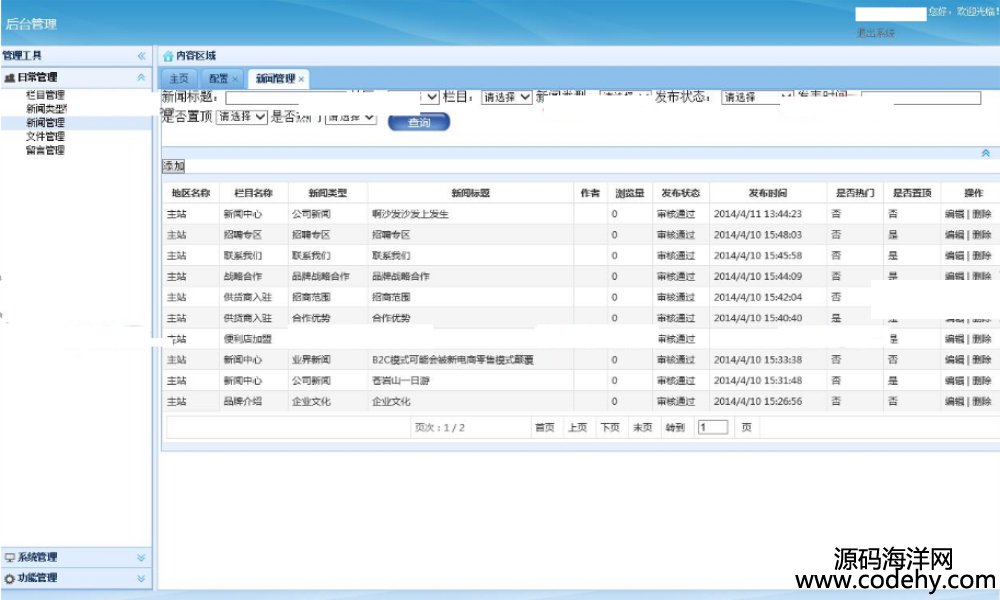Screen dimensions: 1000x600
Task: Expand the 功能管理 accordion section
Action: [x=141, y=578]
